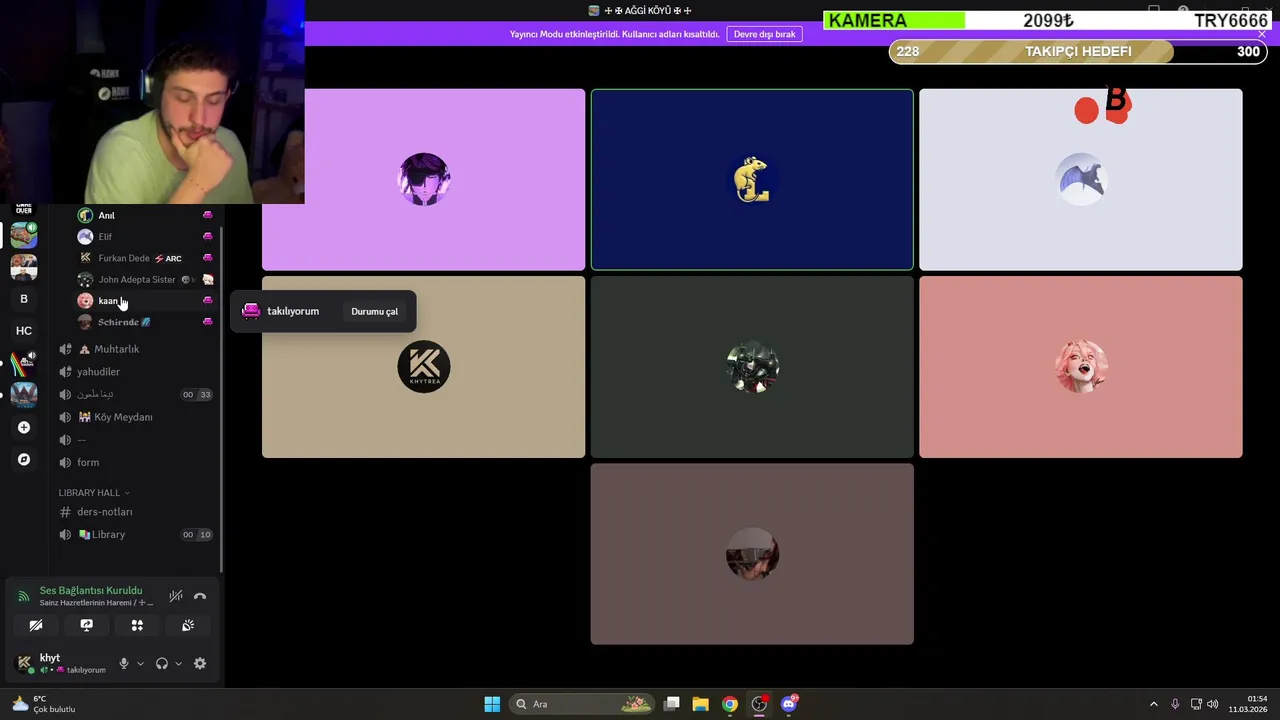Click Ses Bağlantısı Kuruldu status text
The image size is (1280, 720).
91,590
